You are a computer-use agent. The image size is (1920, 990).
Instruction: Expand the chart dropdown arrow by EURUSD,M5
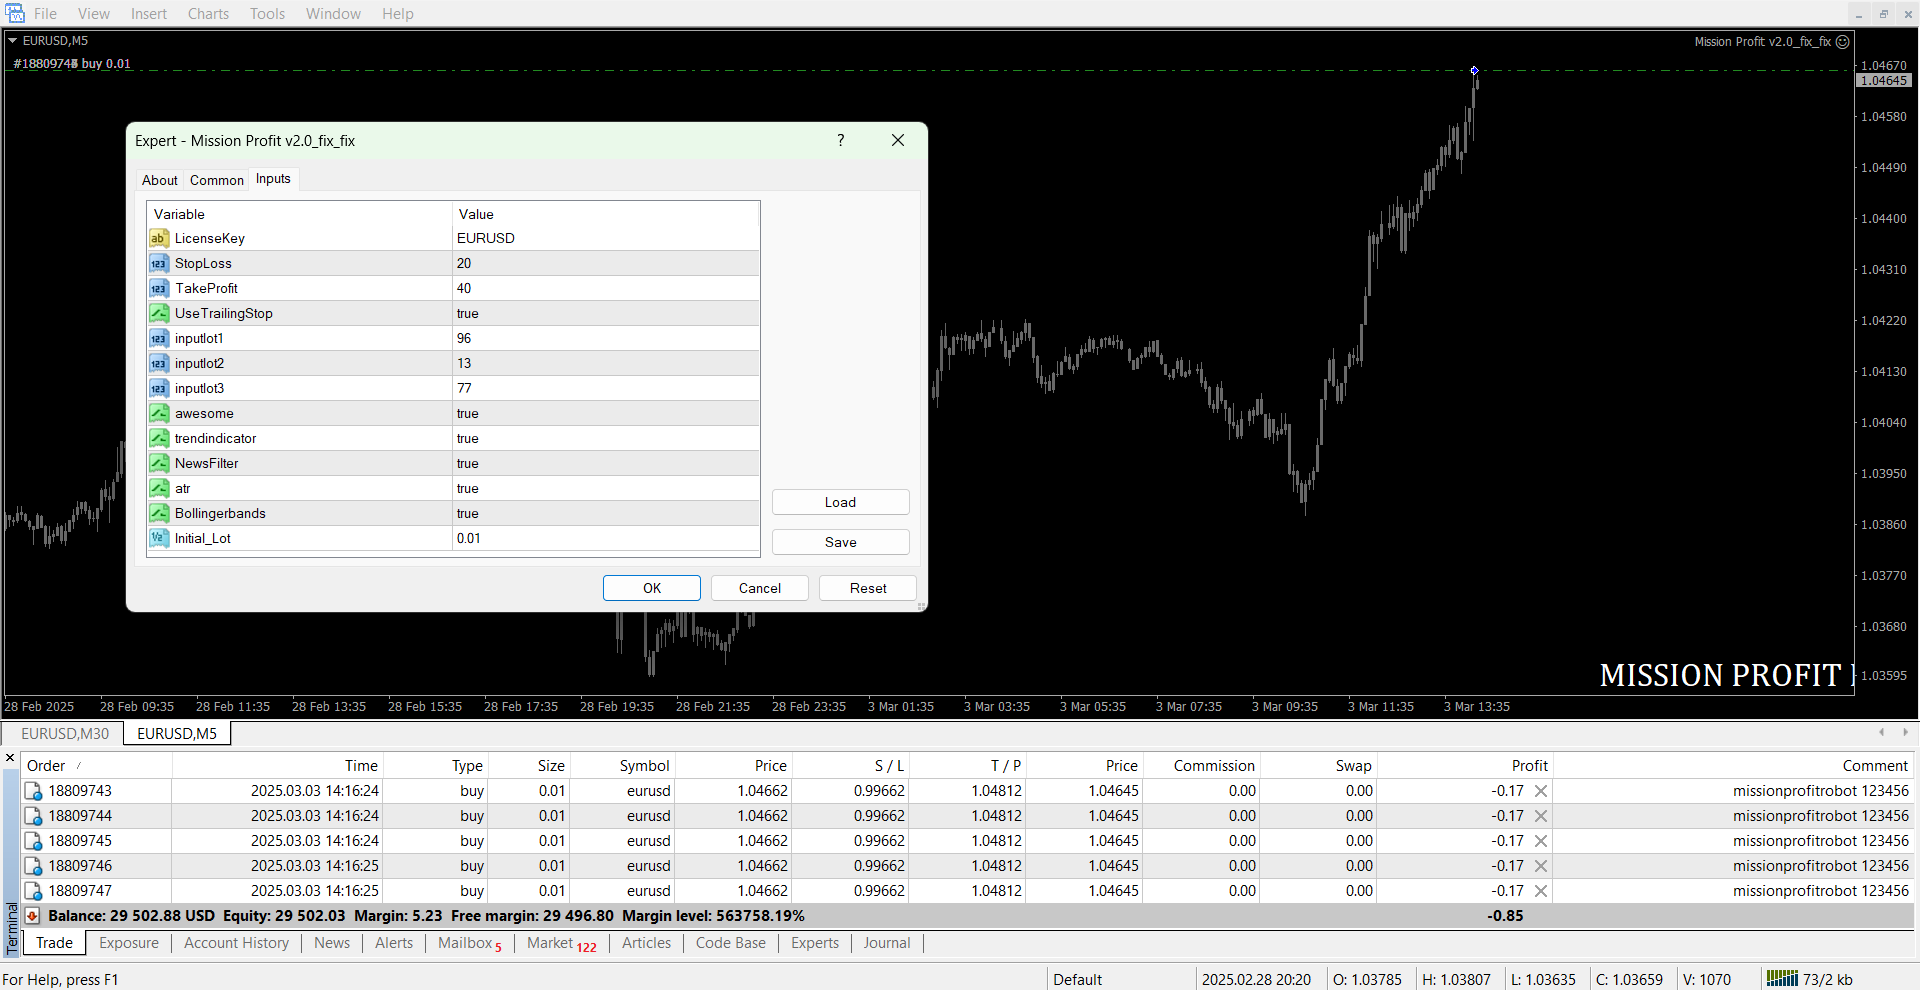(13, 41)
